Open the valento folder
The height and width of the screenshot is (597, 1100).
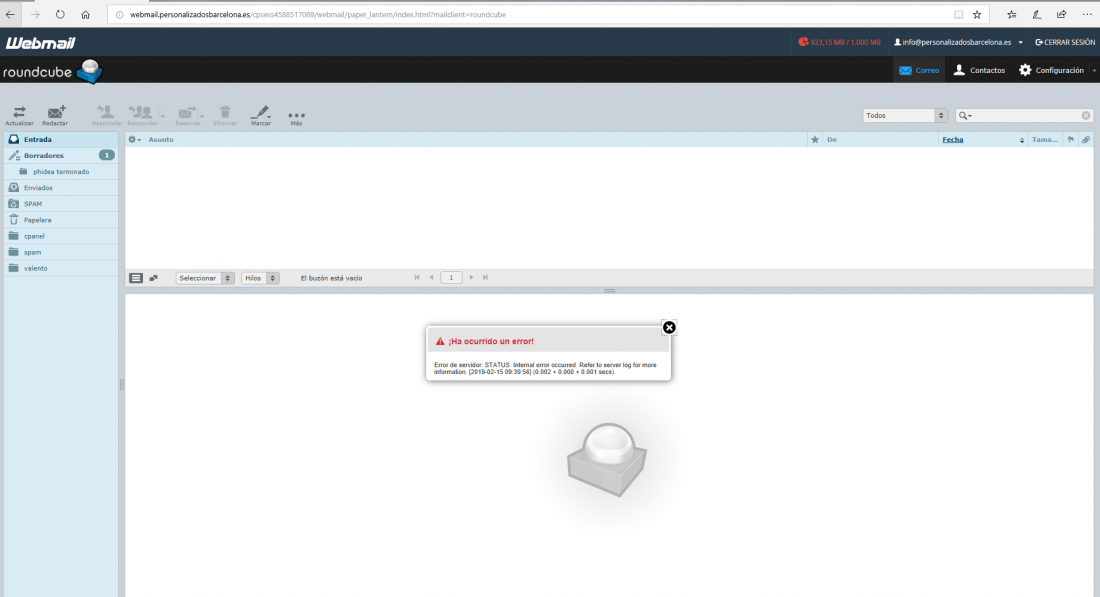(x=60, y=269)
